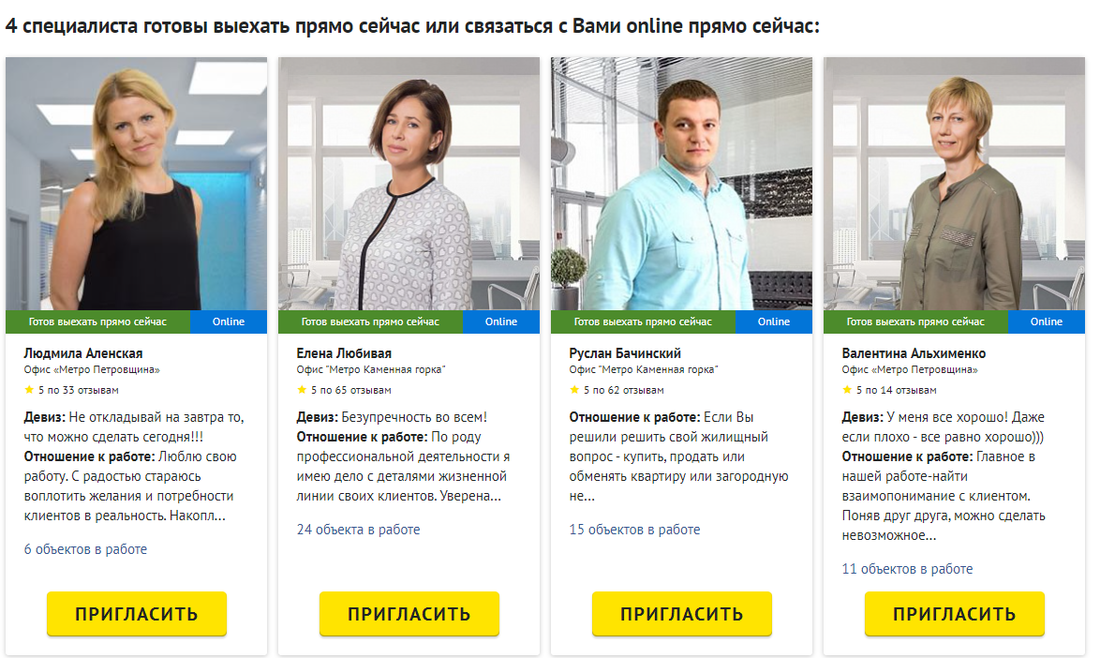Viewport: 1100px width, 658px height.
Task: Open the 6 объектов в работе link
Action: tap(86, 549)
